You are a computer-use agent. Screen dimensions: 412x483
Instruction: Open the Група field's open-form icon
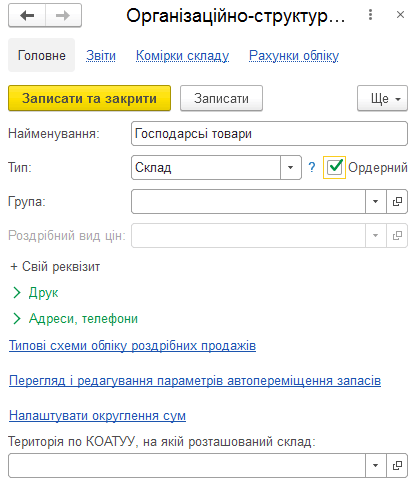coord(397,201)
